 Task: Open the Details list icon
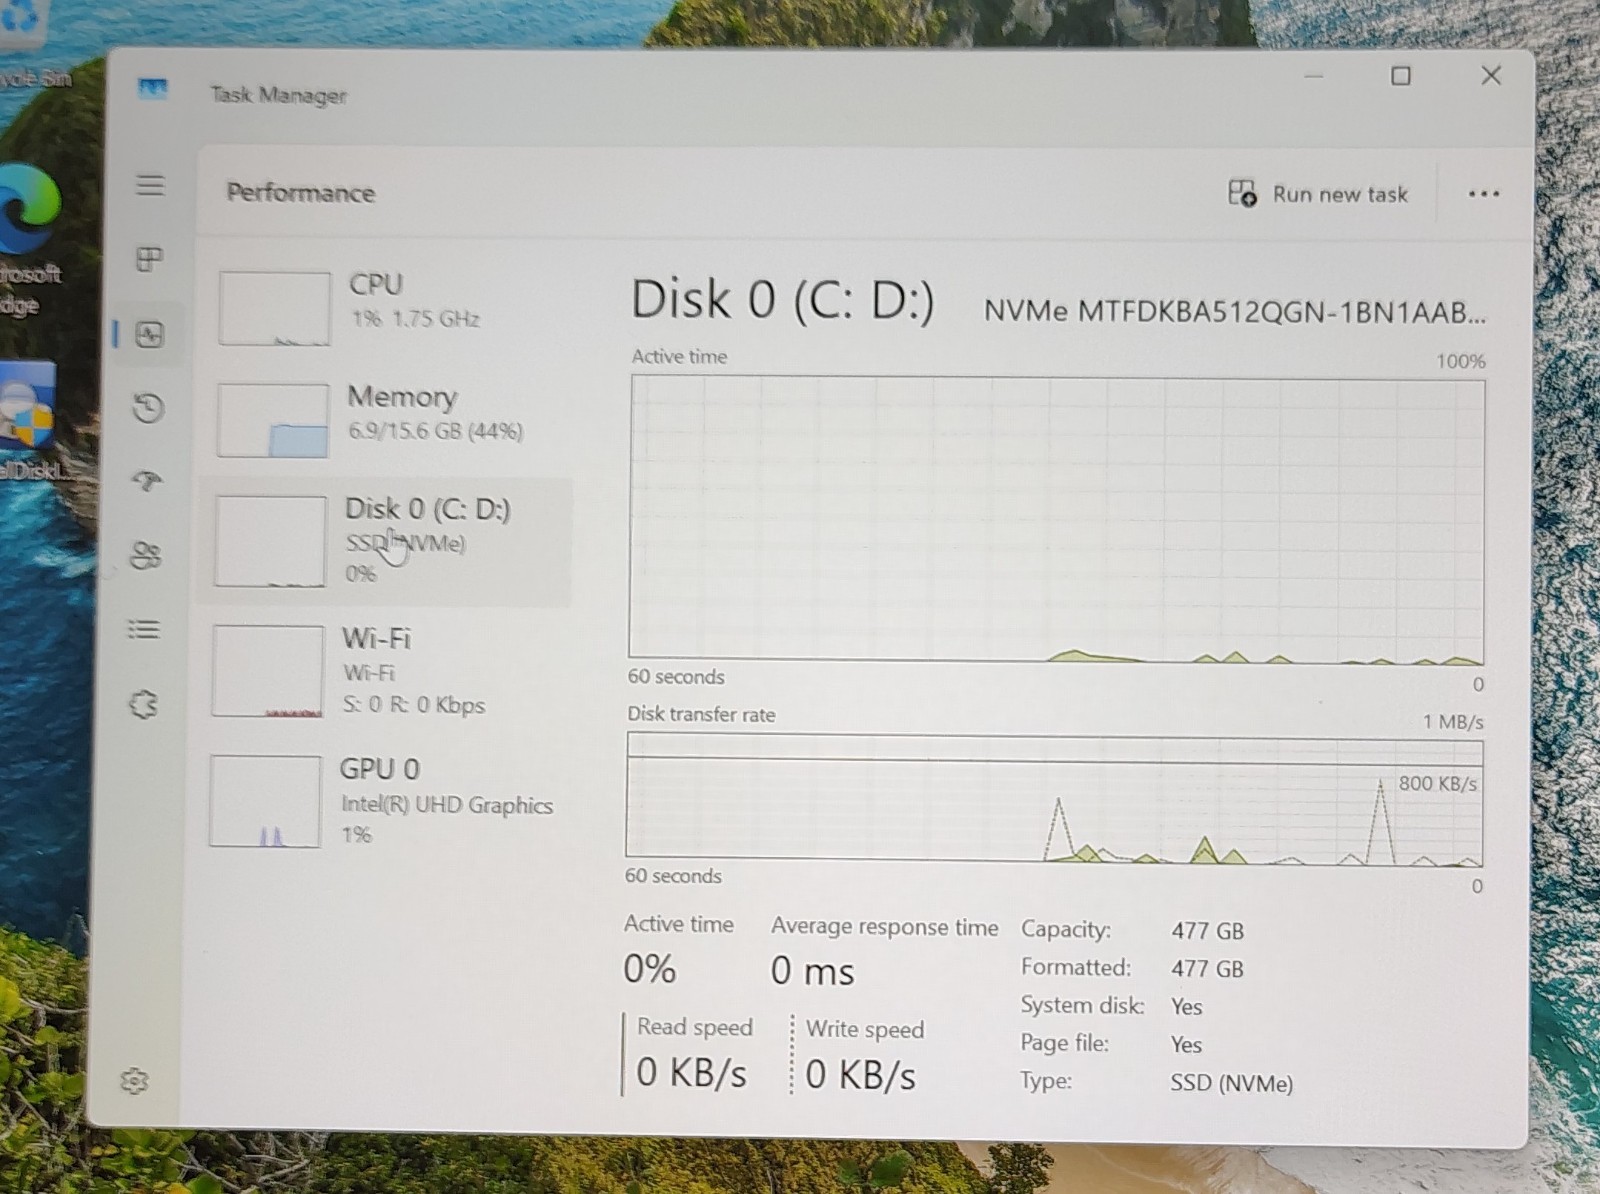point(144,629)
